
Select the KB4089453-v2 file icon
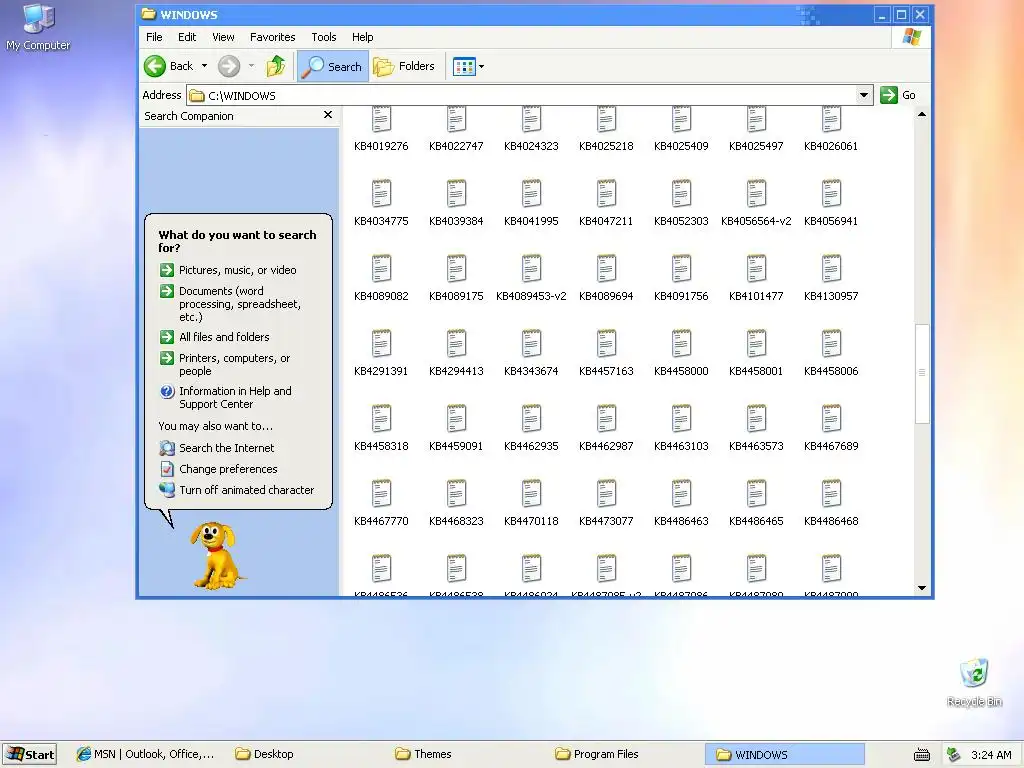(532, 268)
